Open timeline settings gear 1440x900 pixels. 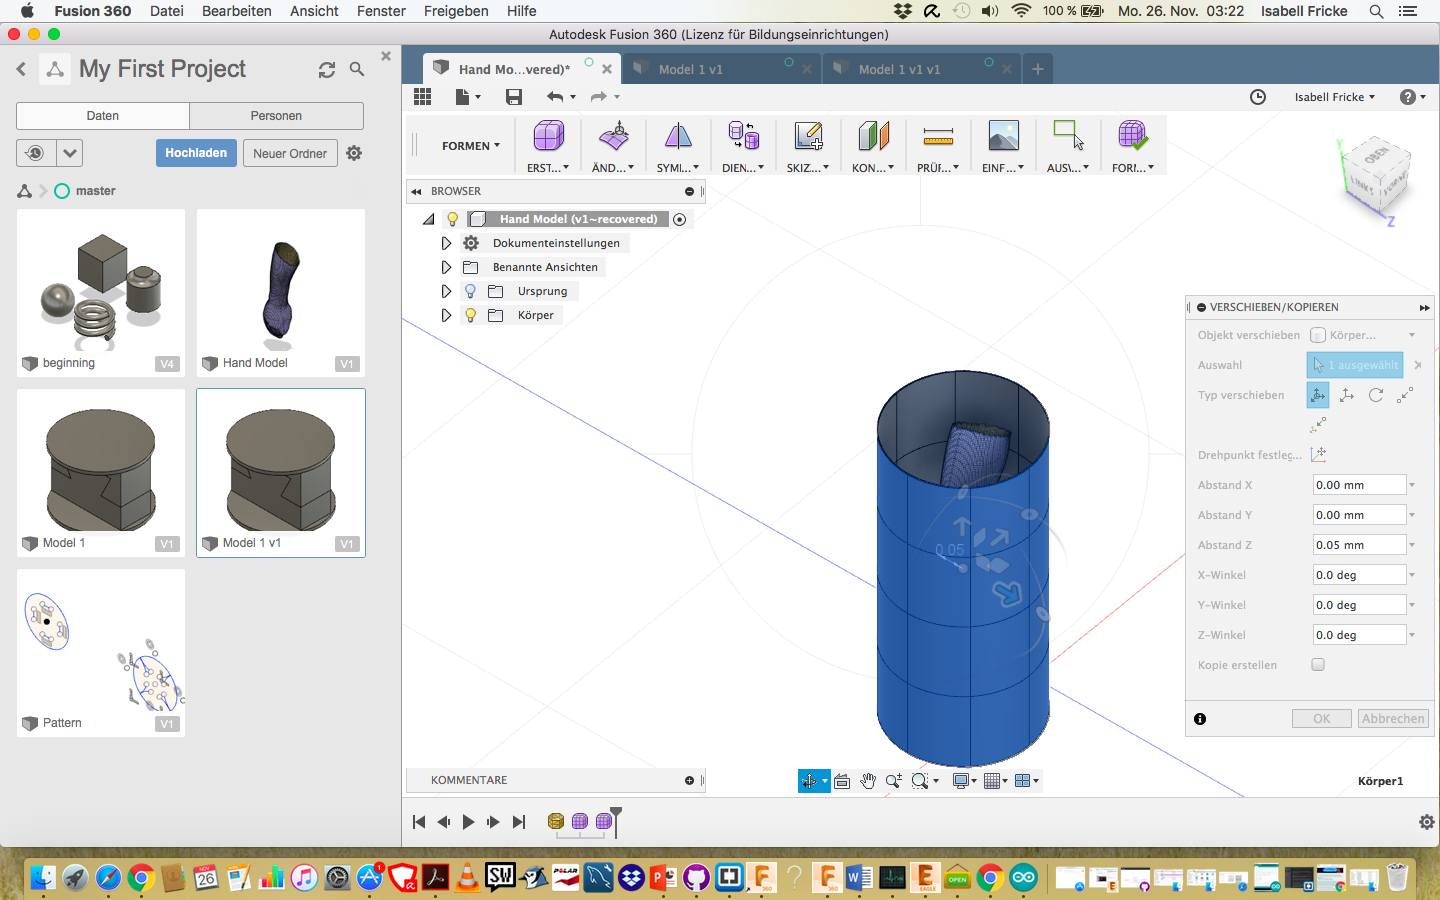[x=1427, y=822]
